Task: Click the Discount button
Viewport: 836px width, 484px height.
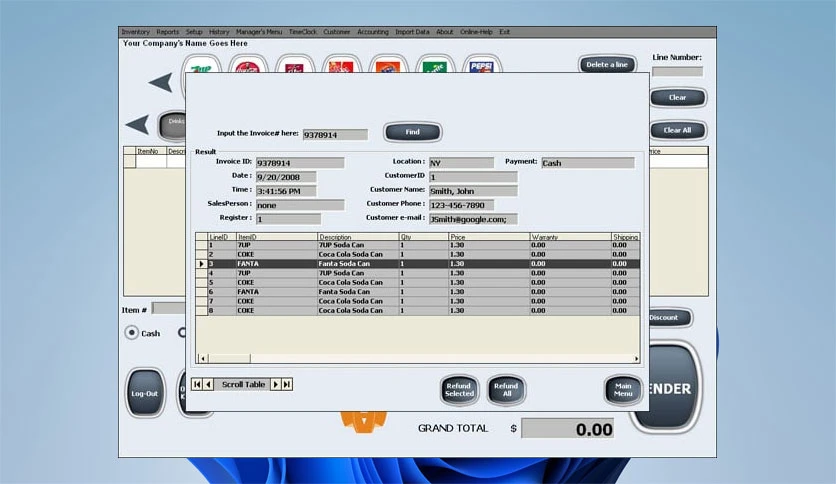Action: 670,318
